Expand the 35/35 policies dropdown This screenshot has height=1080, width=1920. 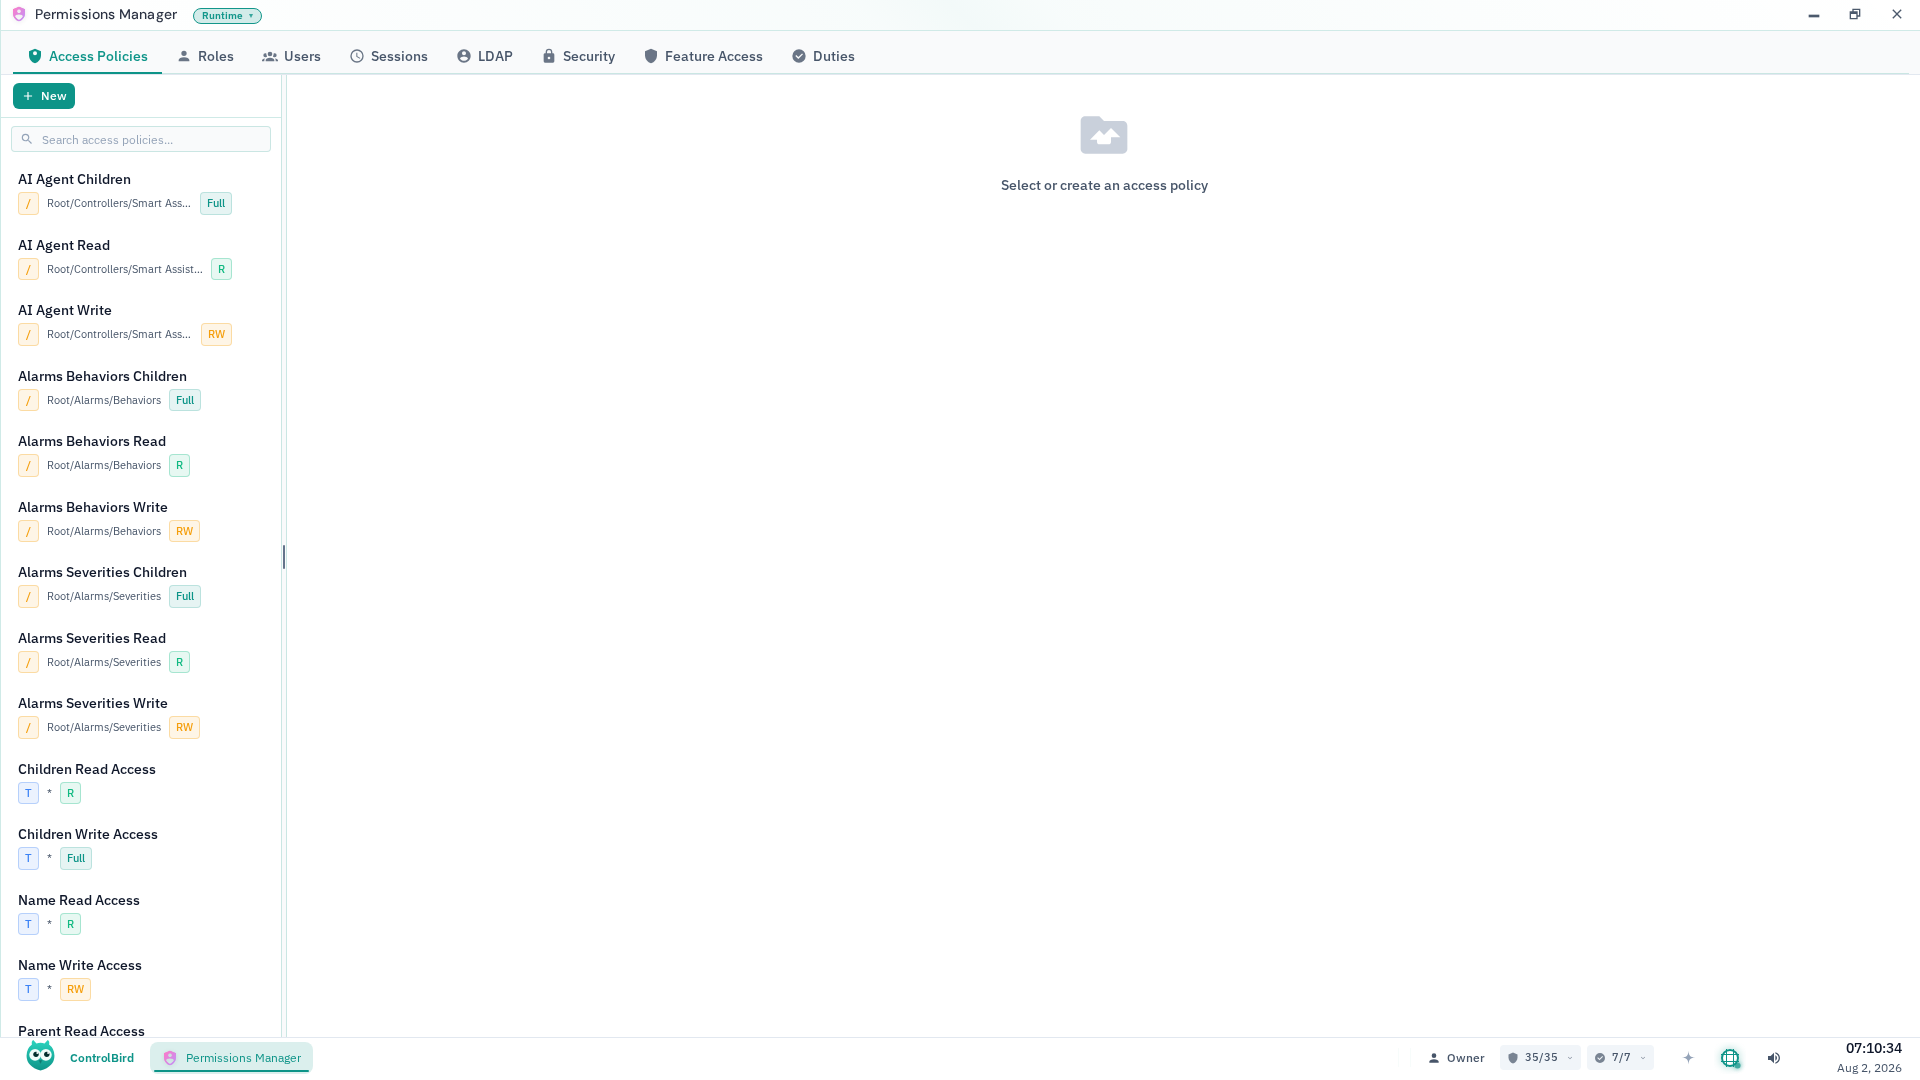pos(1540,1058)
